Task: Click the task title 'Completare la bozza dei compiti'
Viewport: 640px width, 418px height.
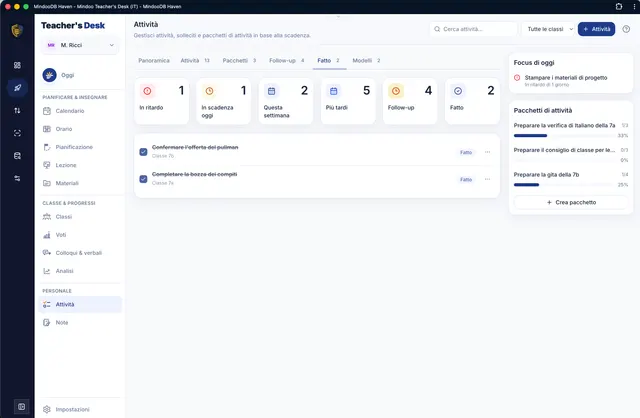Action: pyautogui.click(x=194, y=174)
